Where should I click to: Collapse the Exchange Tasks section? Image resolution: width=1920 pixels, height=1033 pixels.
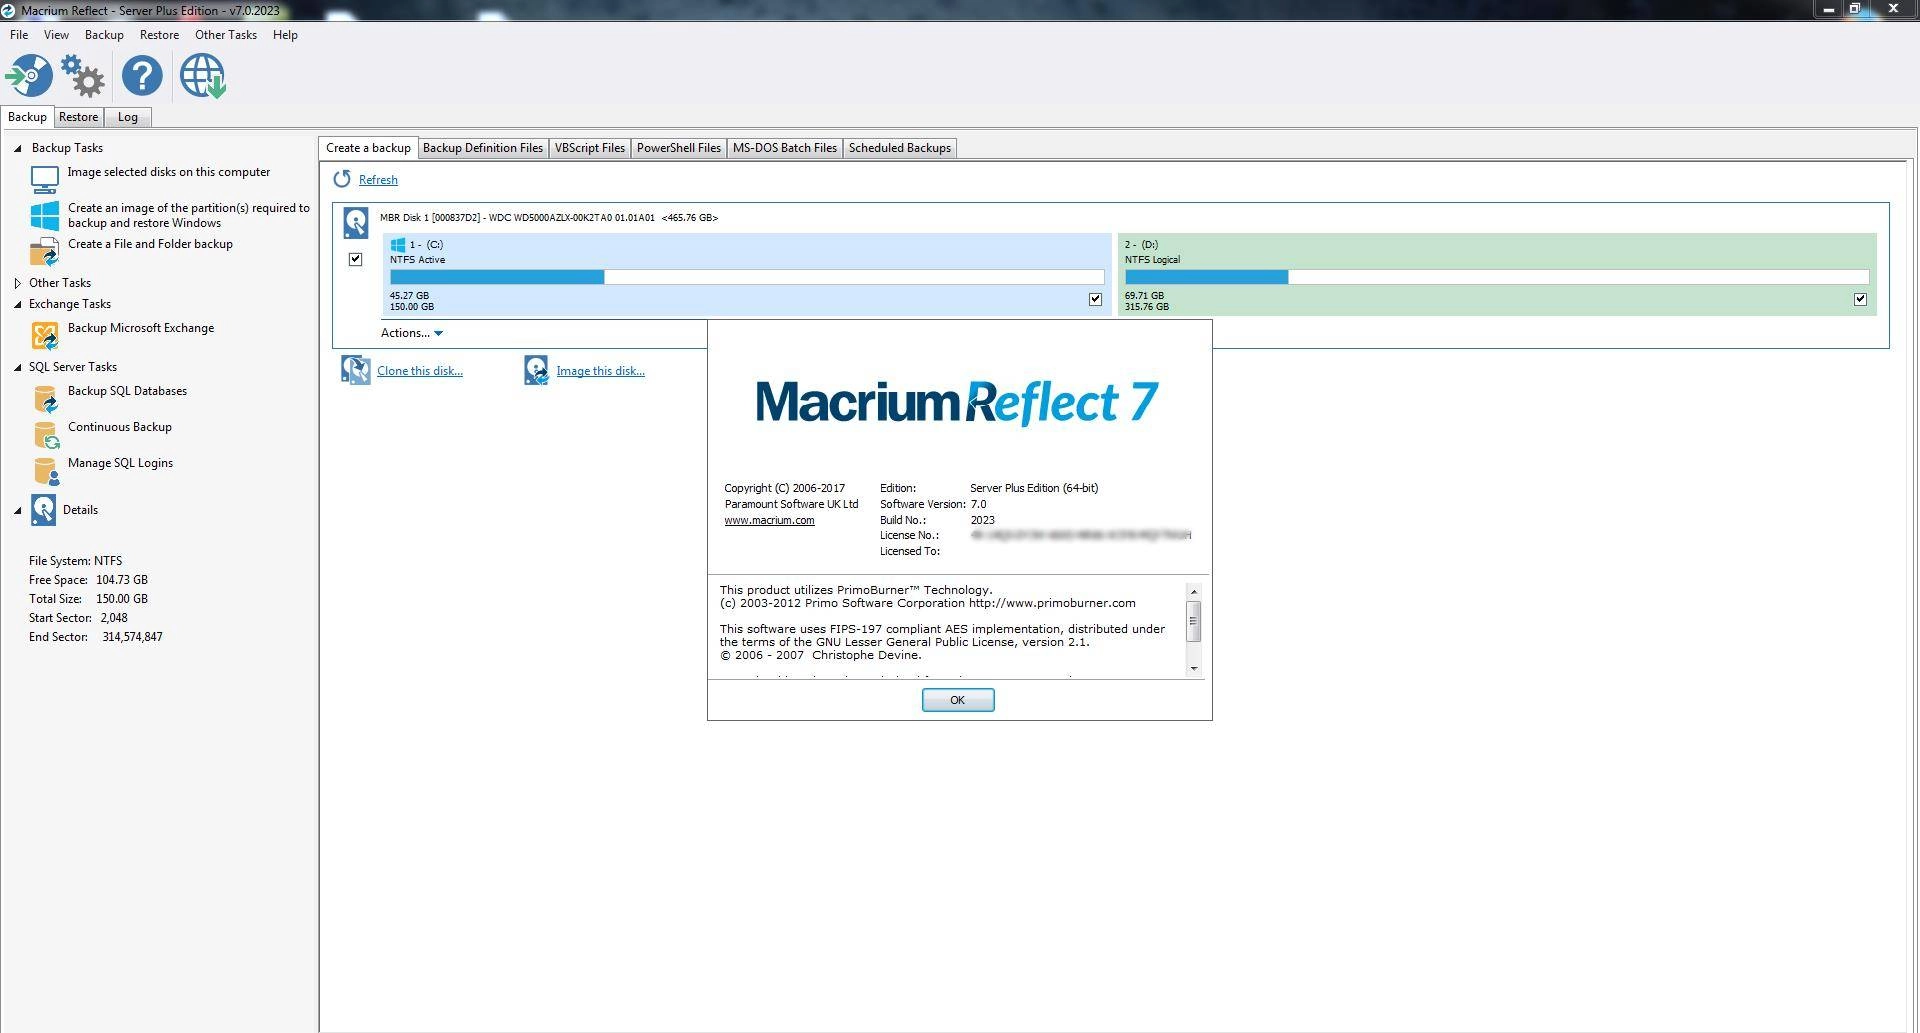(x=18, y=304)
